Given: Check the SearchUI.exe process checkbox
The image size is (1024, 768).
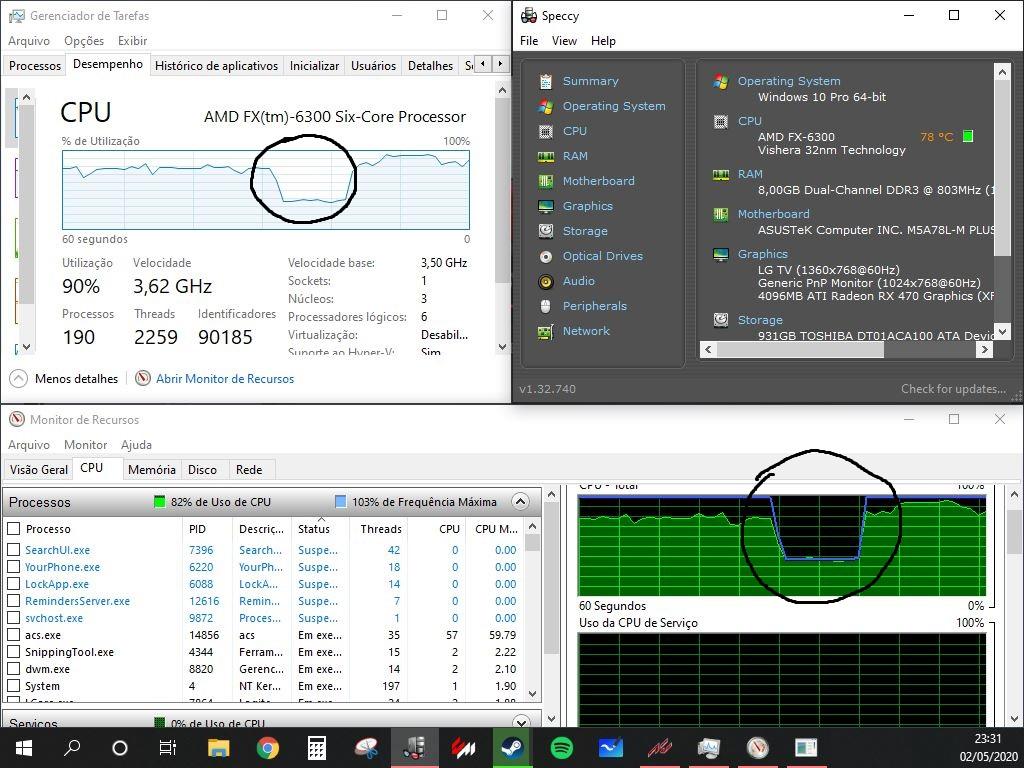Looking at the screenshot, I should (13, 550).
